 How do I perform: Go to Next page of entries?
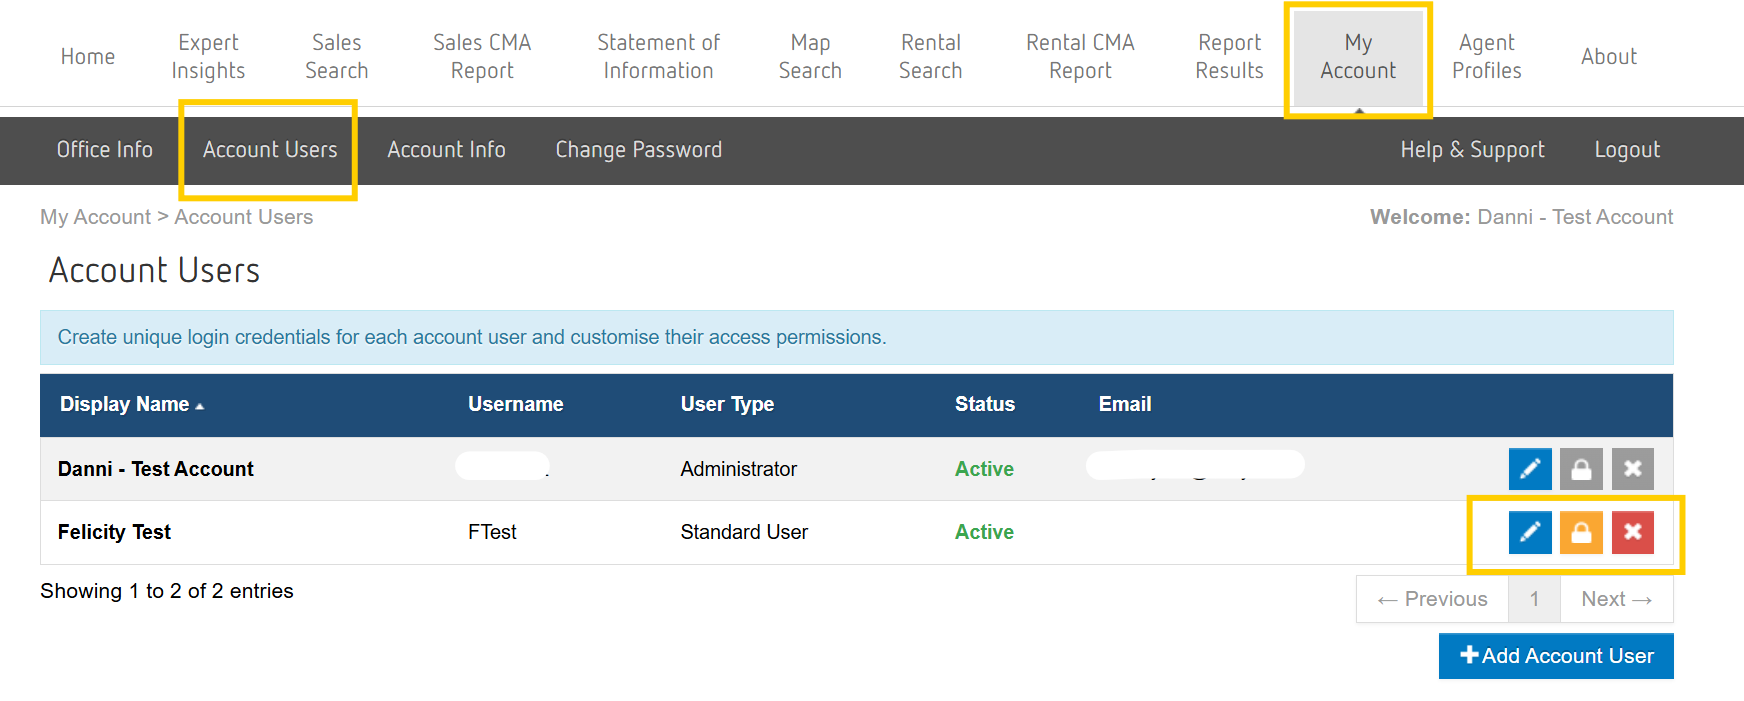click(x=1616, y=599)
